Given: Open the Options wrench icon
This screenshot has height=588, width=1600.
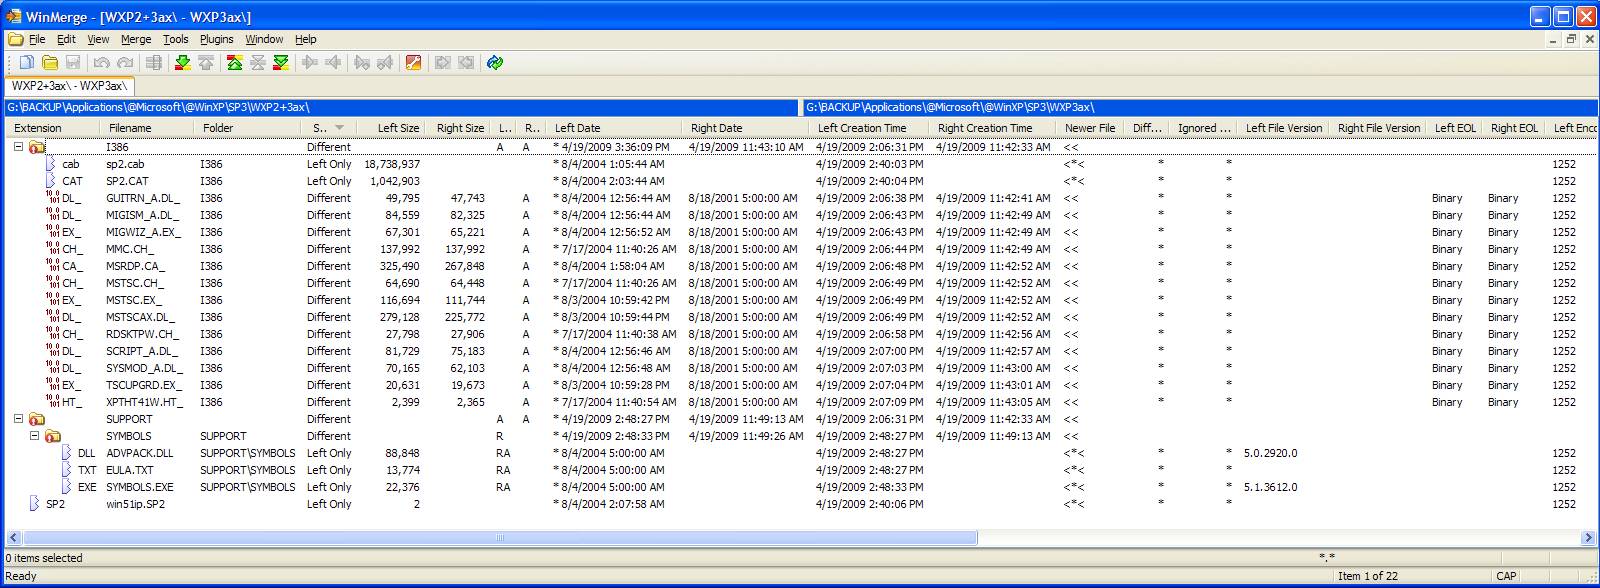Looking at the screenshot, I should click(x=414, y=63).
